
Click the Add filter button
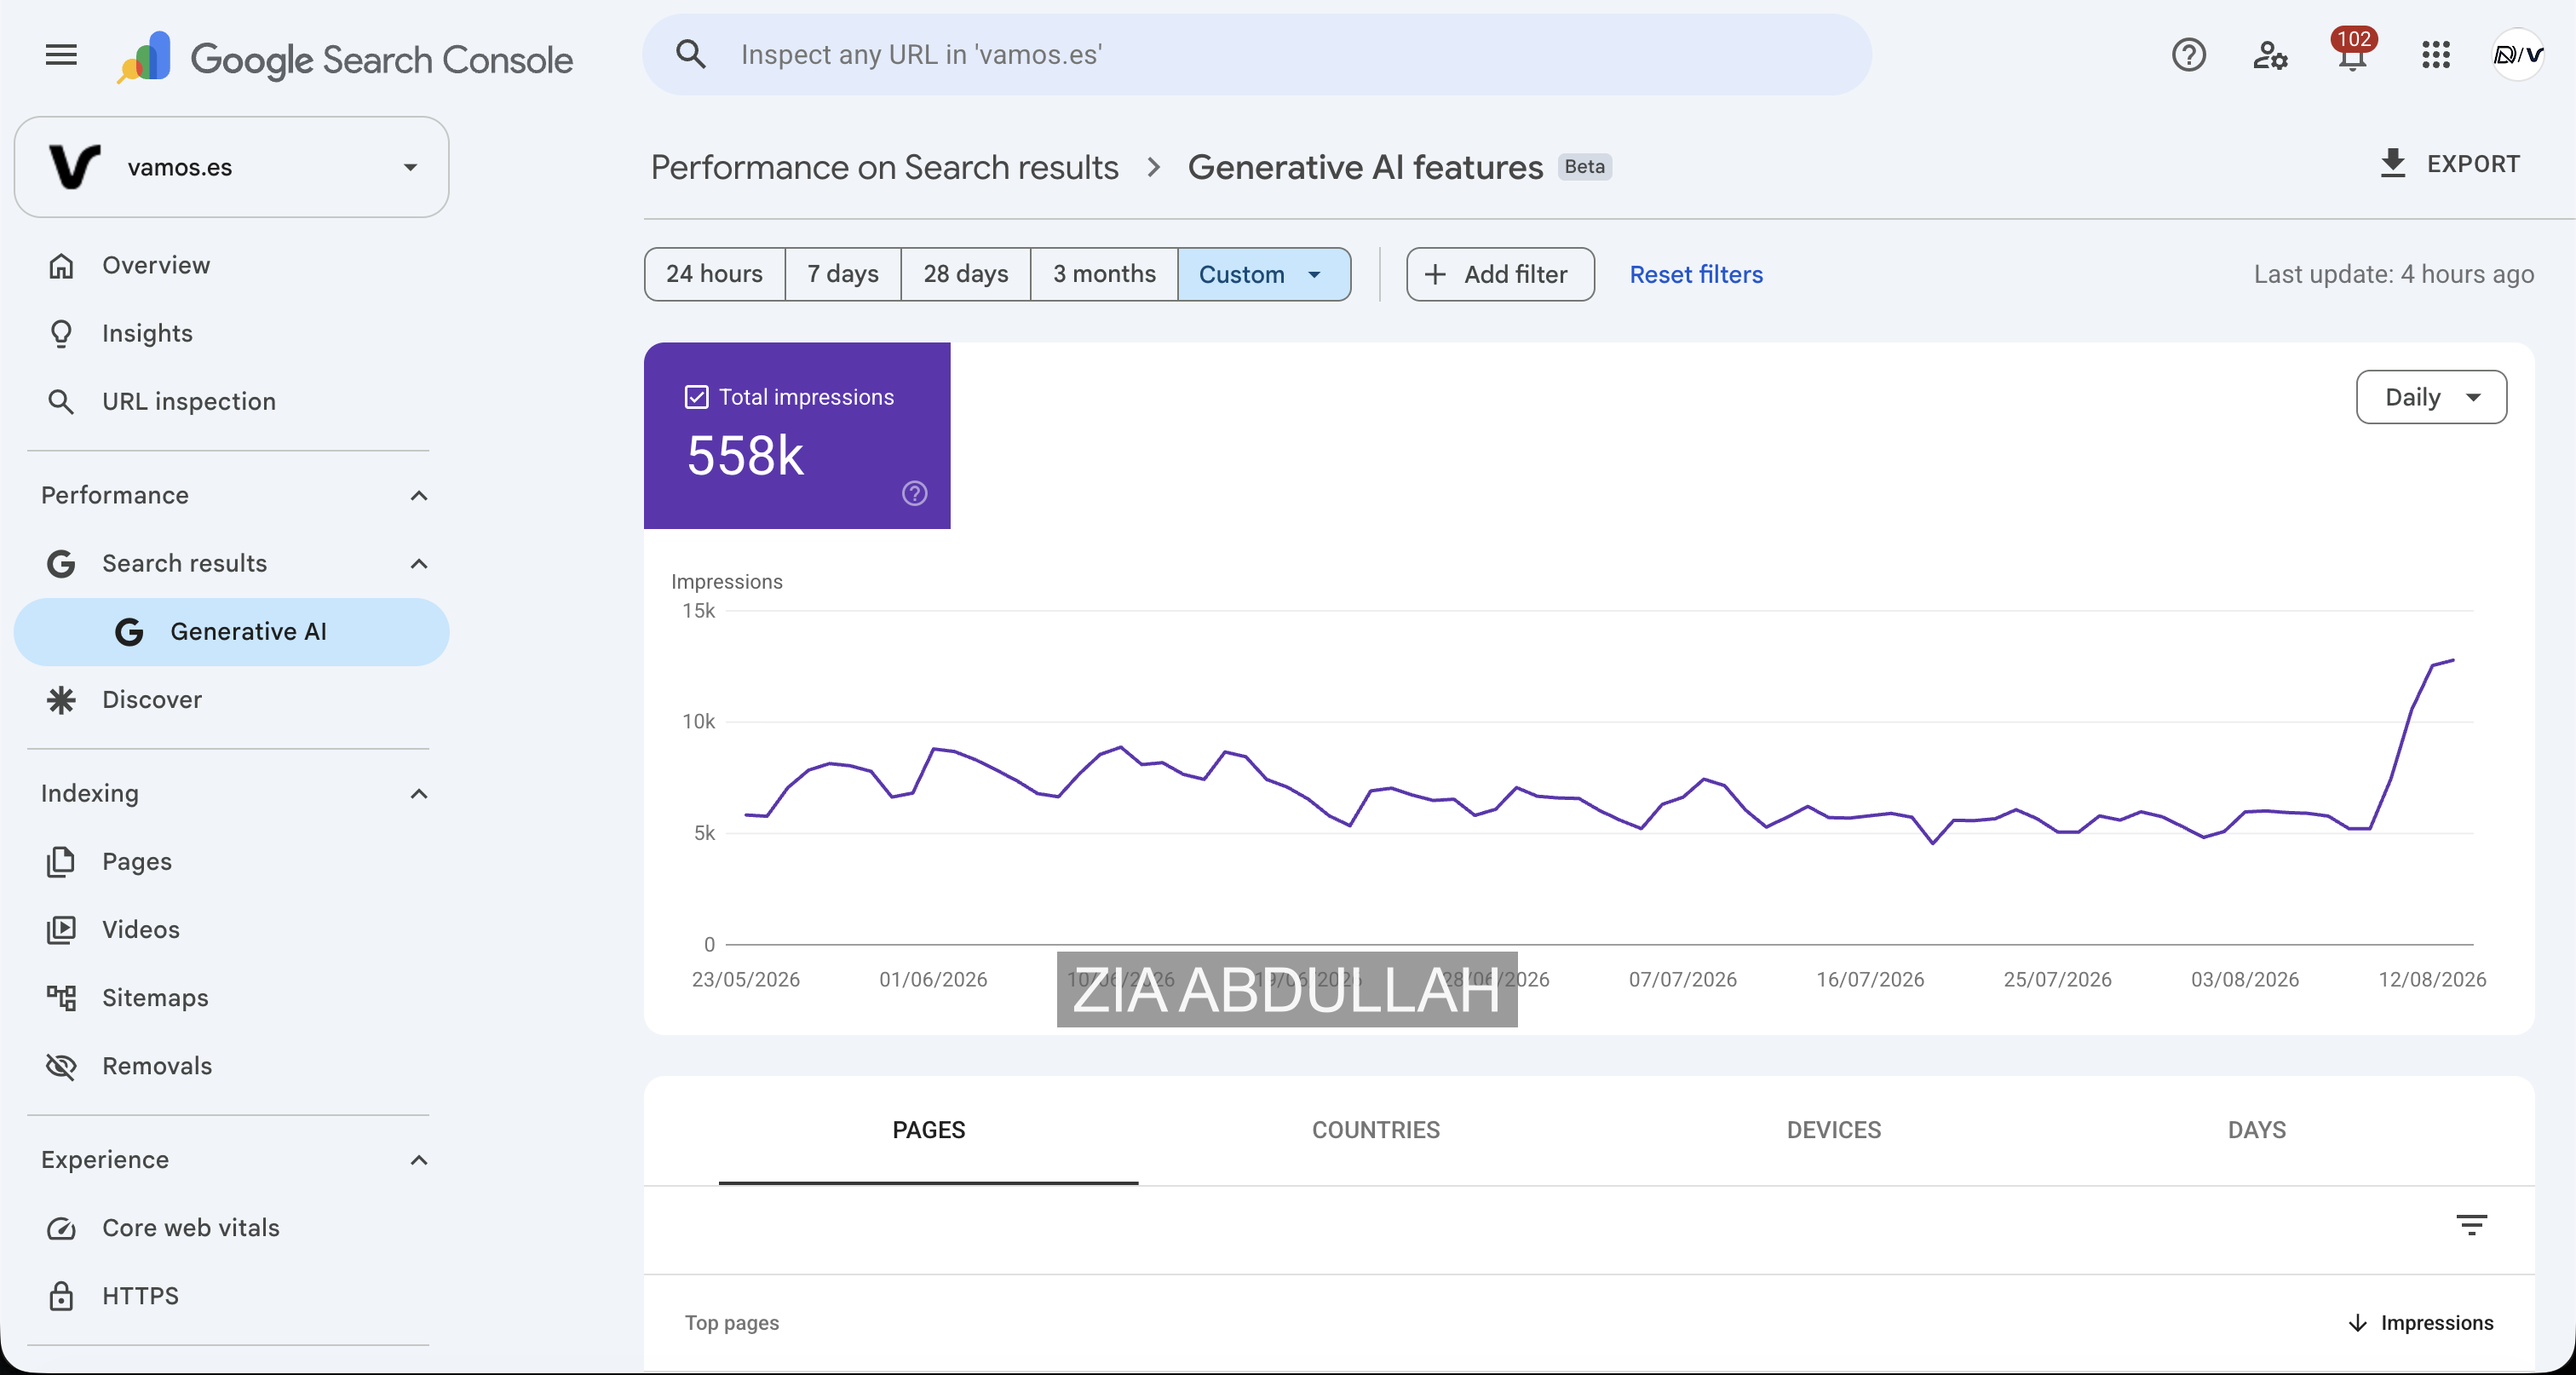tap(1499, 274)
